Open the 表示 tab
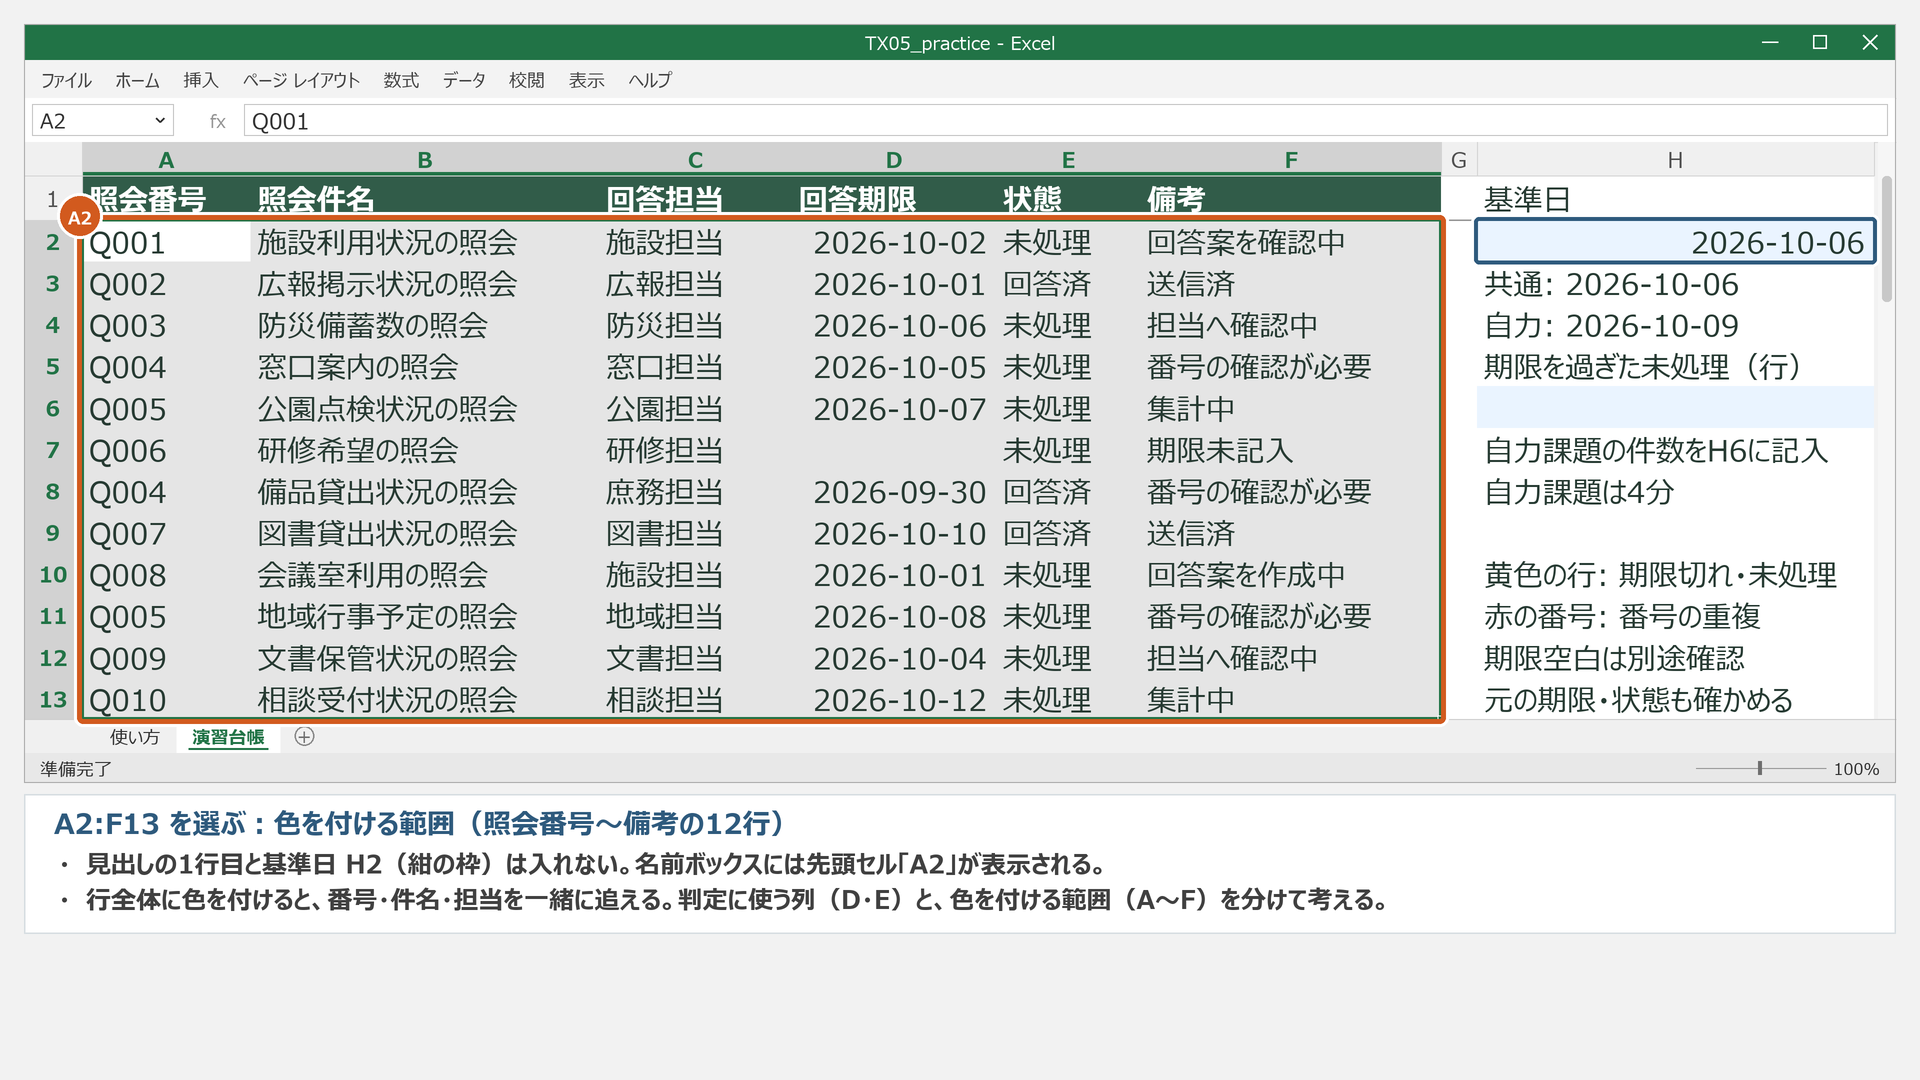 coord(587,80)
